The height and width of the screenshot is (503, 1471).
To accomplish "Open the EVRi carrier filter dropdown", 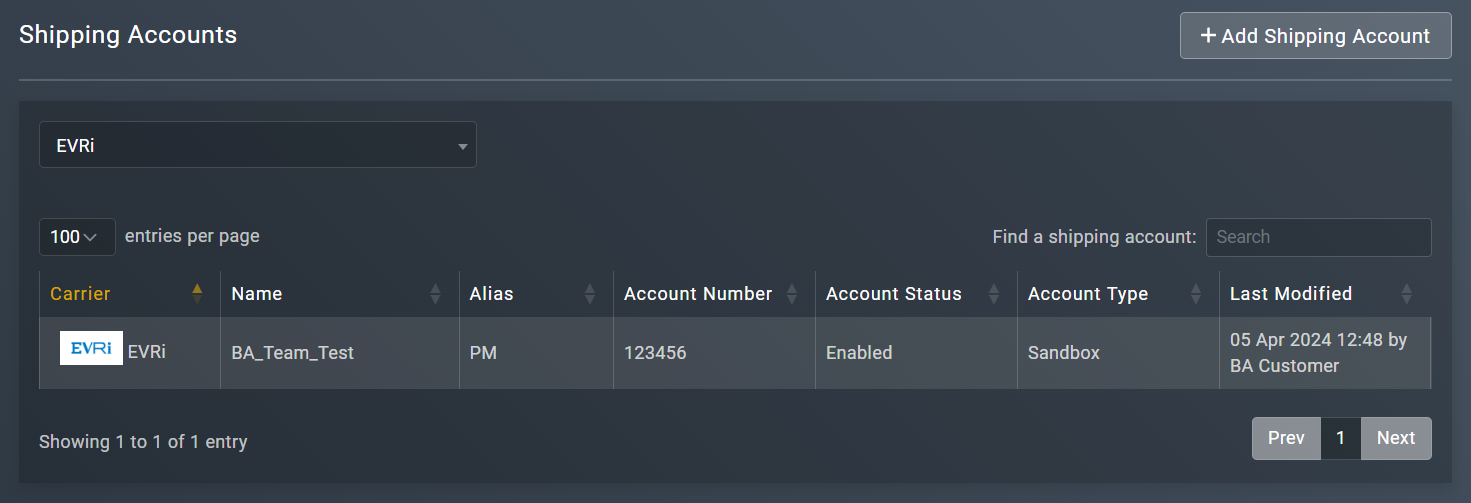I will coord(258,145).
